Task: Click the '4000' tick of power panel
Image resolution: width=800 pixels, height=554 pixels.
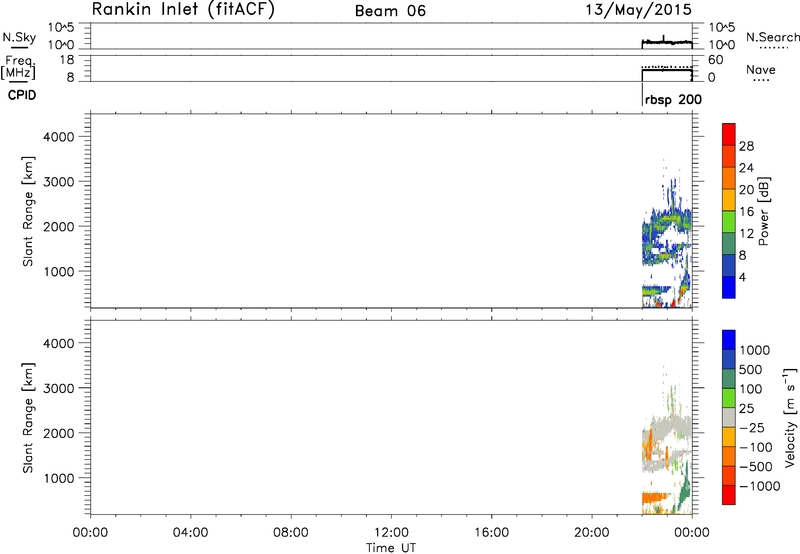Action: point(59,137)
